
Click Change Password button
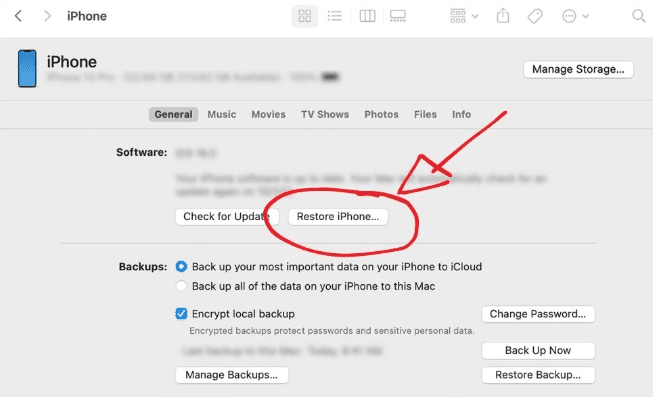[x=538, y=314]
